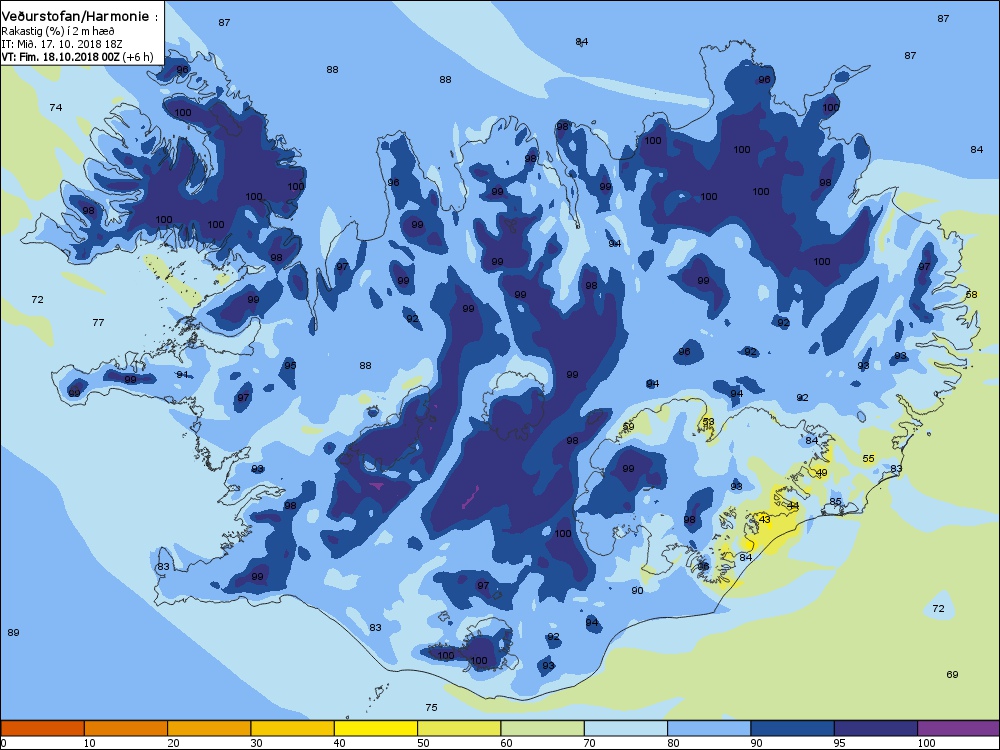
Task: Click the humidity value 43 on the map
Action: [x=765, y=519]
